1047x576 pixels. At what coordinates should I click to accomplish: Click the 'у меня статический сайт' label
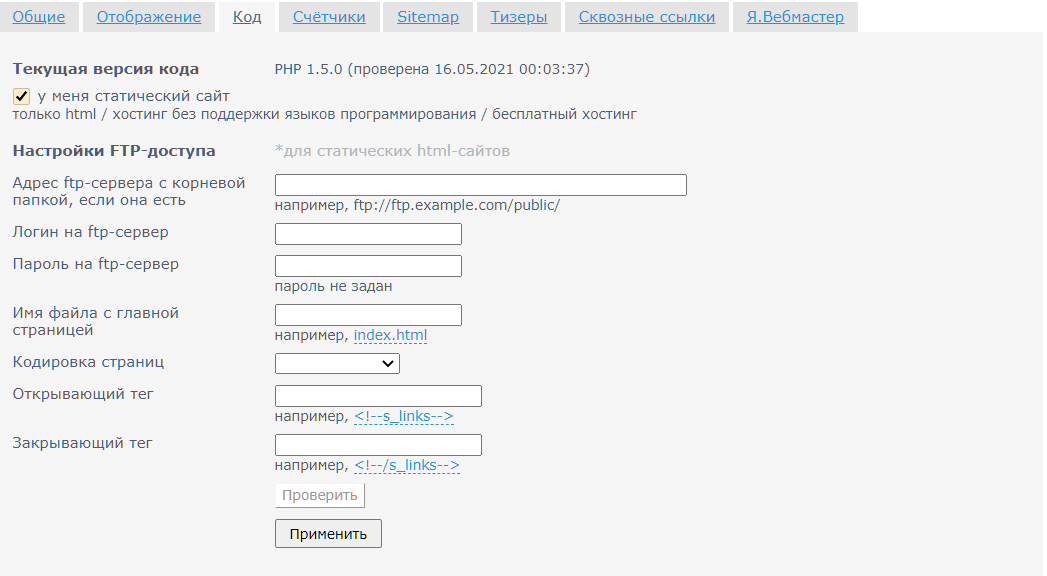134,96
